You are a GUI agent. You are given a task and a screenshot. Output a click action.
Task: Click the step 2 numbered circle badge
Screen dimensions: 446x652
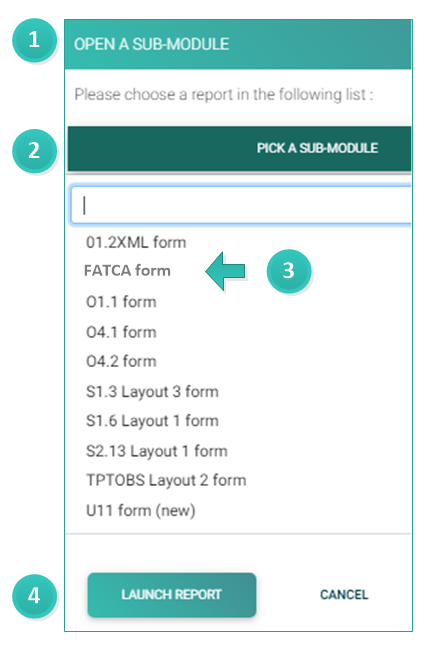(34, 151)
